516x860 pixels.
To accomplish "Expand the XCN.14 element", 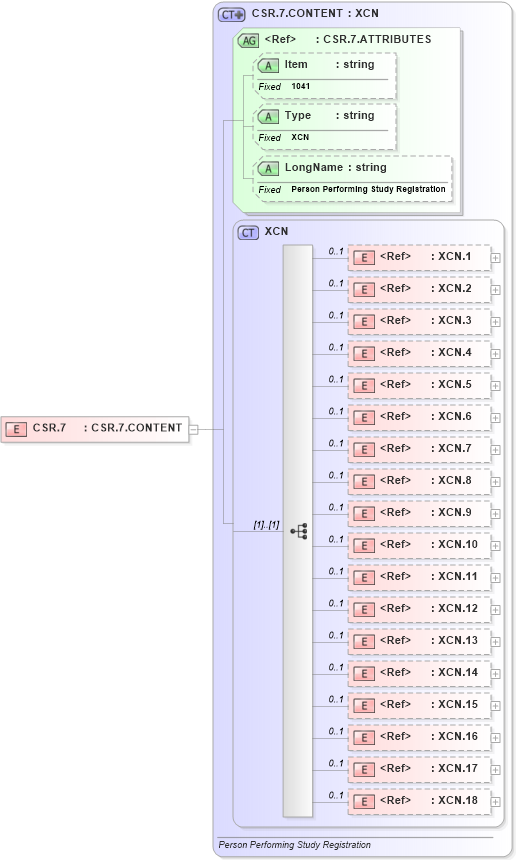I will 495,674.
